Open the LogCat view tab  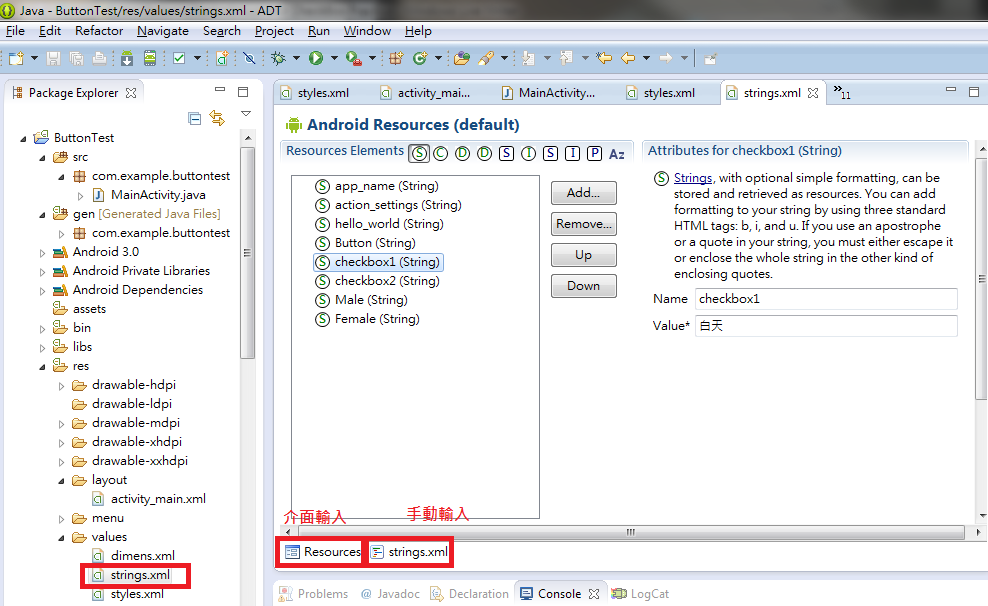[640, 594]
